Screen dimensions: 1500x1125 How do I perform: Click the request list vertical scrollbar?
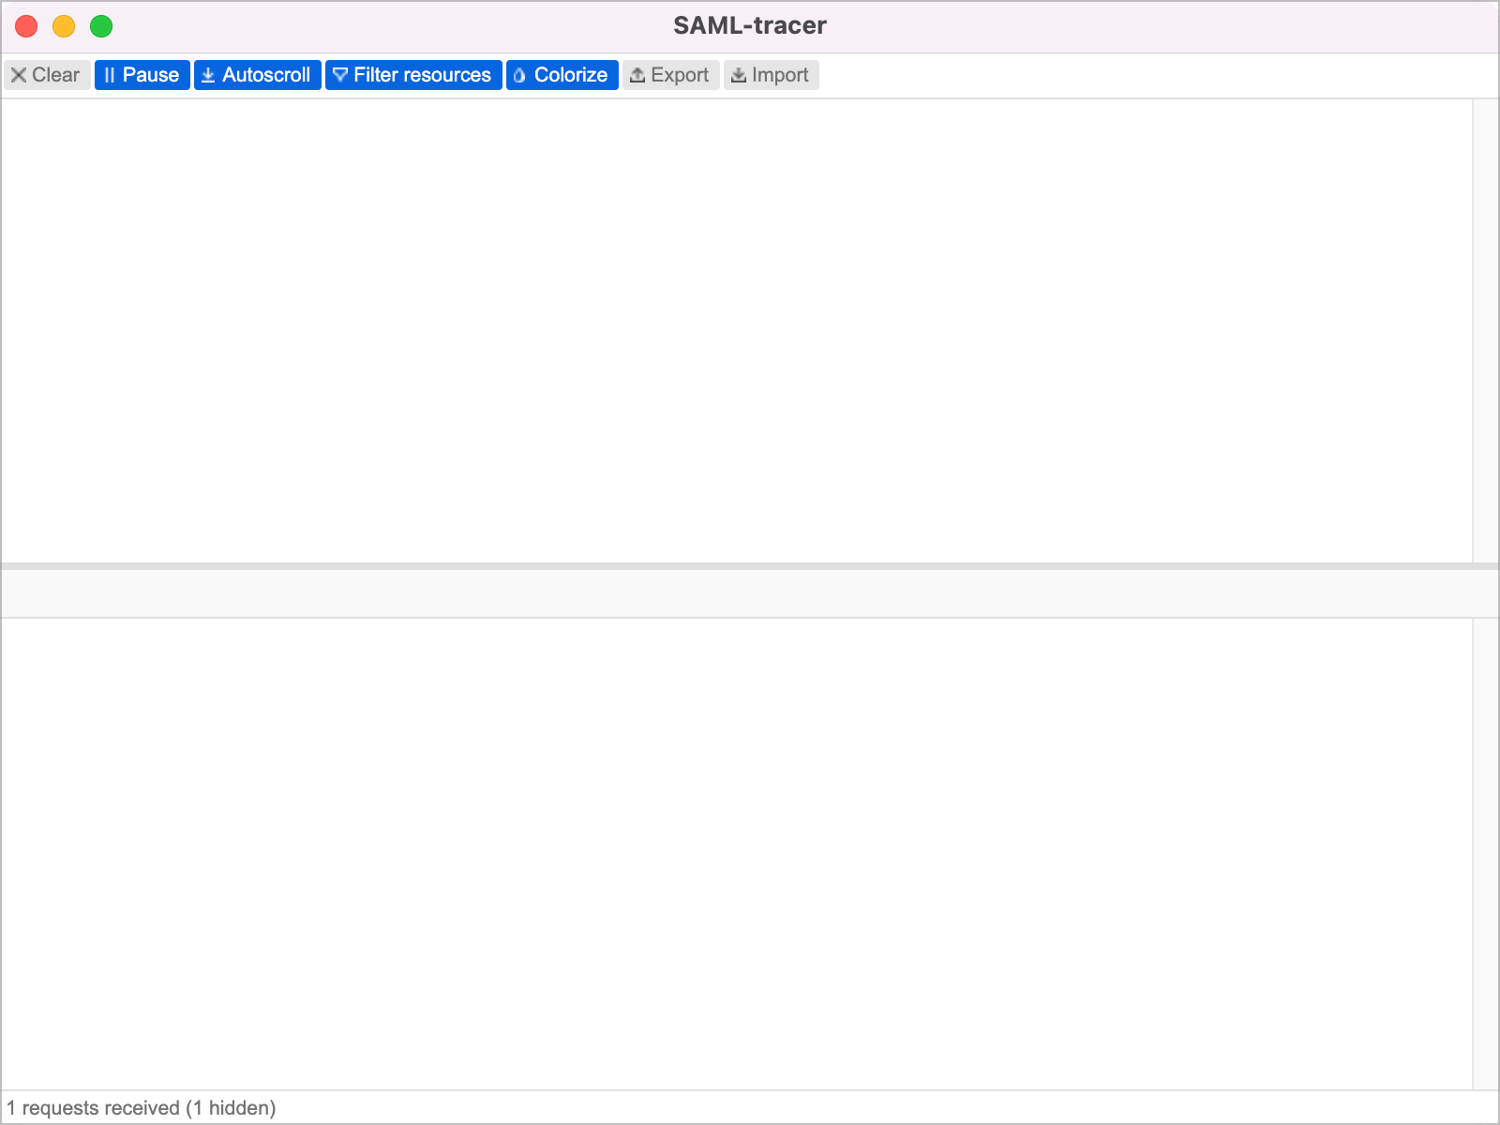pos(1485,330)
